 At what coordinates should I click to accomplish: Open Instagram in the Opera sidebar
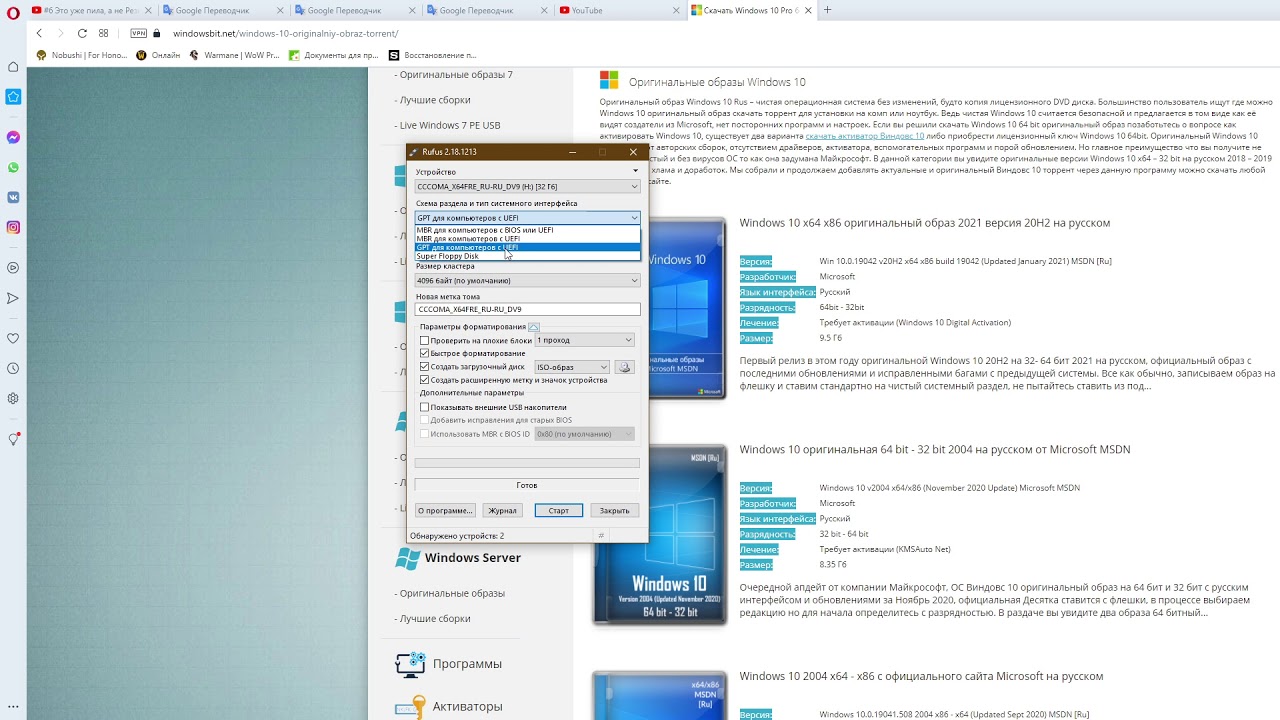[x=13, y=227]
